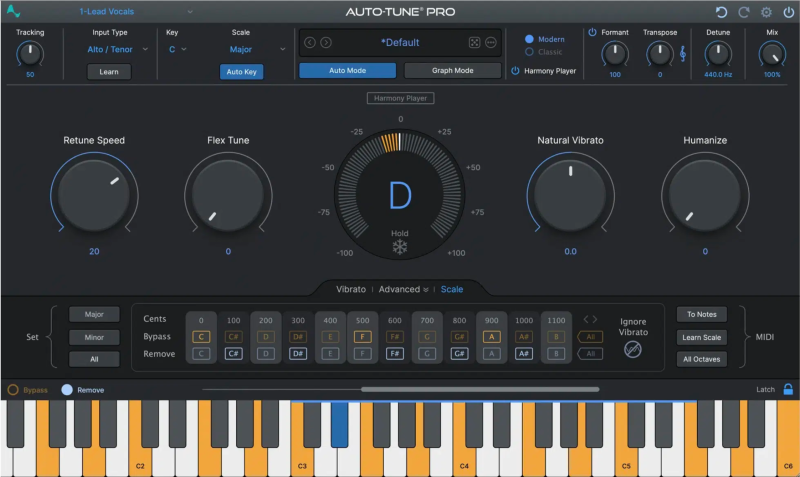Click the redo arrow icon
This screenshot has width=800, height=477.
tap(744, 12)
